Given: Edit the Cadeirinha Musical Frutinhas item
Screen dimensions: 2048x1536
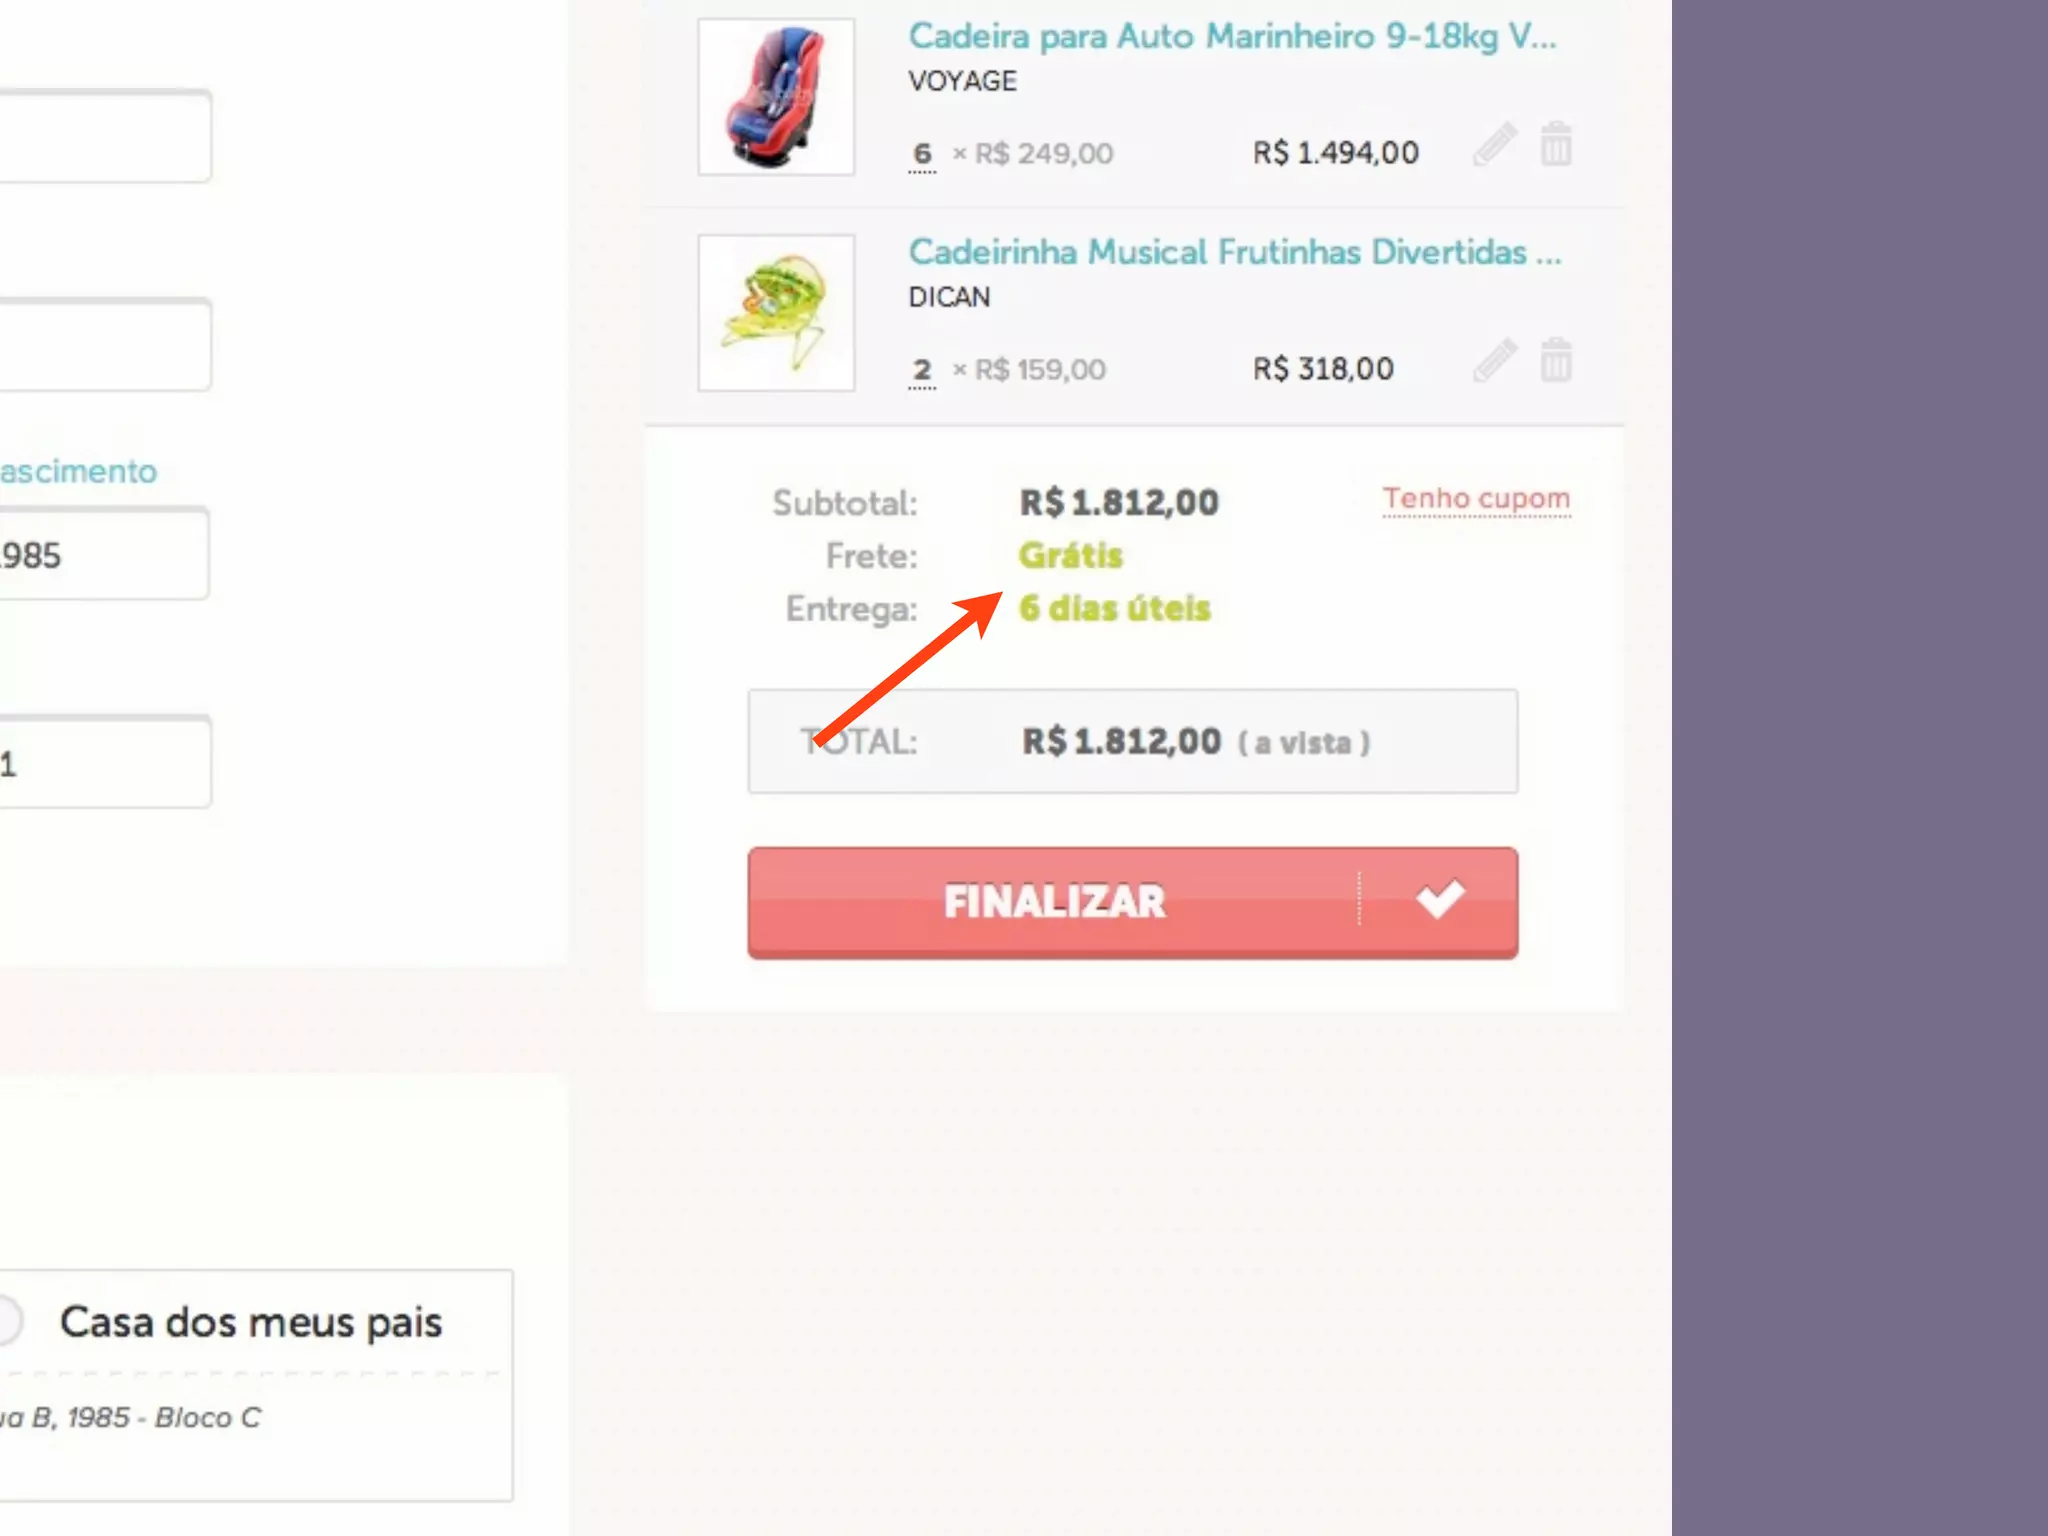Looking at the screenshot, I should point(1495,360).
